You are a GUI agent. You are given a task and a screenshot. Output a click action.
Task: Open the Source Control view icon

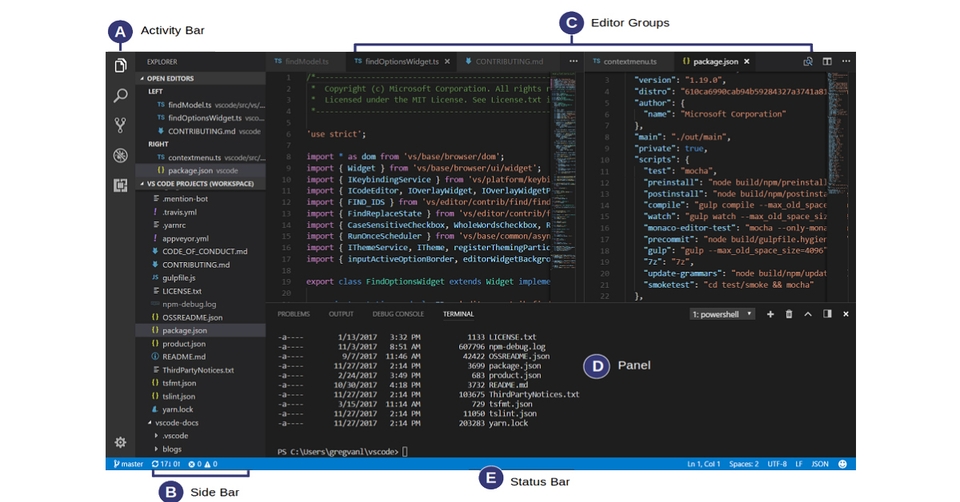click(121, 126)
